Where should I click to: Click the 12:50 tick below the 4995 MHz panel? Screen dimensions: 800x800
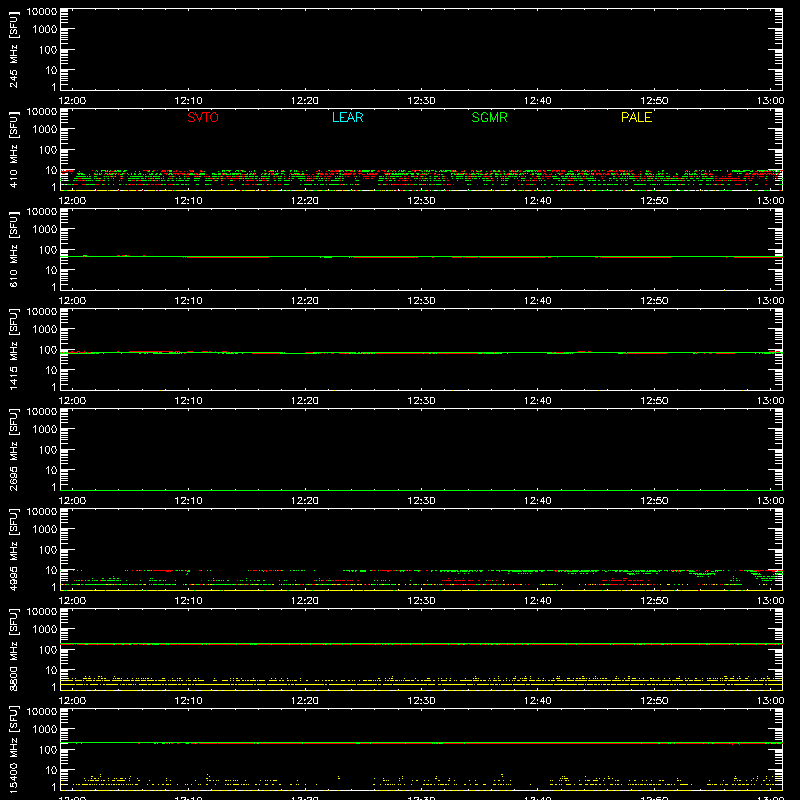pos(654,601)
